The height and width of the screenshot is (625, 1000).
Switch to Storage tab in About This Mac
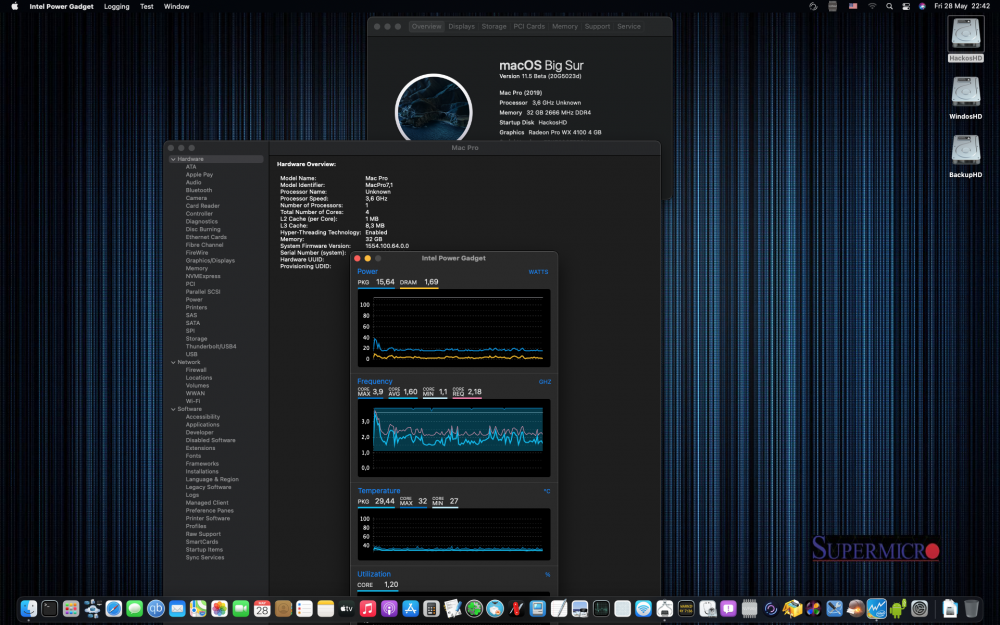(x=494, y=27)
